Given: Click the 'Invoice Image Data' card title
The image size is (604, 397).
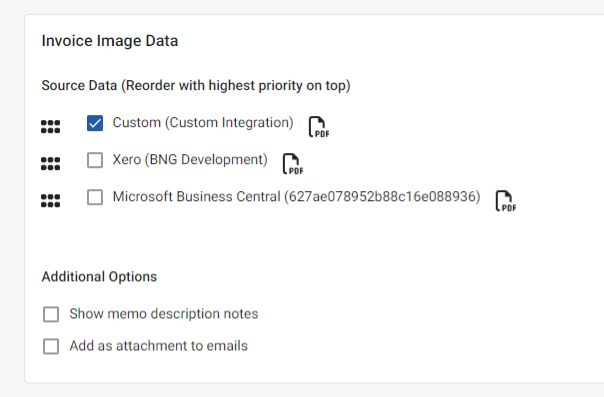Looking at the screenshot, I should (110, 41).
